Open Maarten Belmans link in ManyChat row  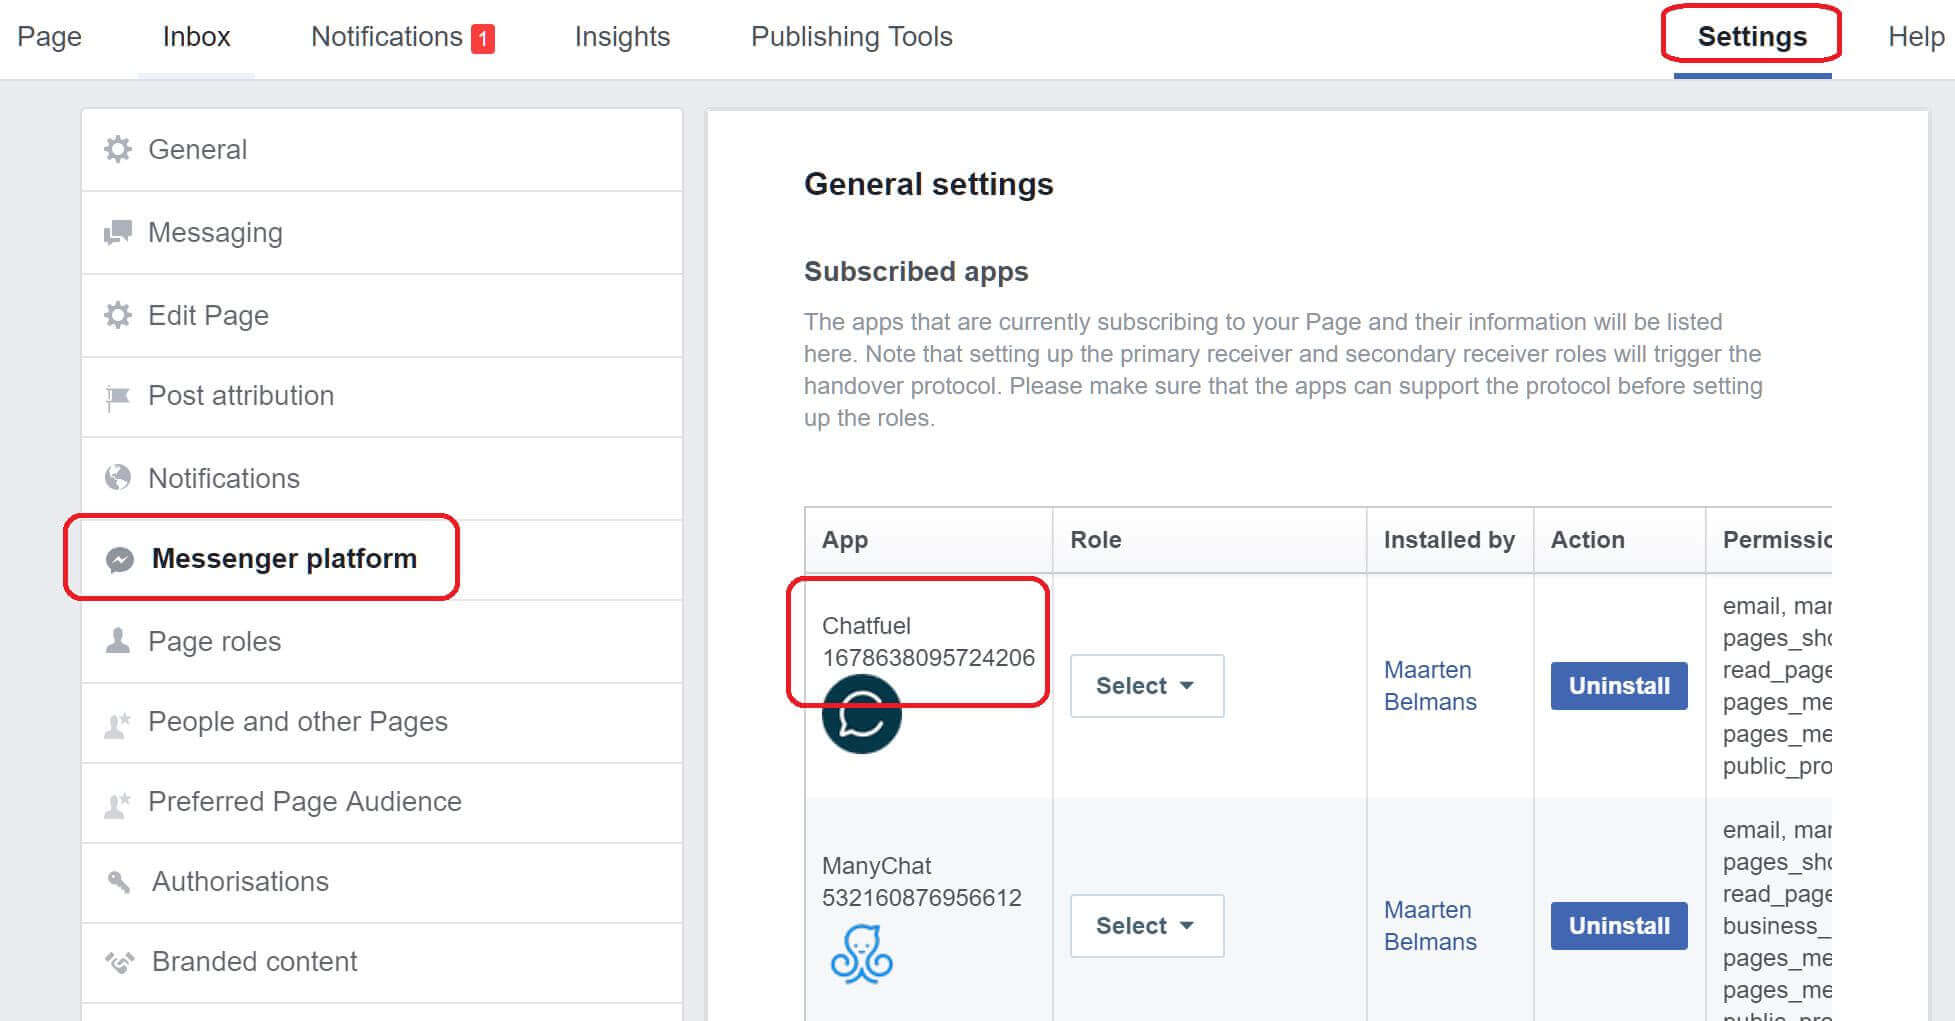click(1430, 926)
